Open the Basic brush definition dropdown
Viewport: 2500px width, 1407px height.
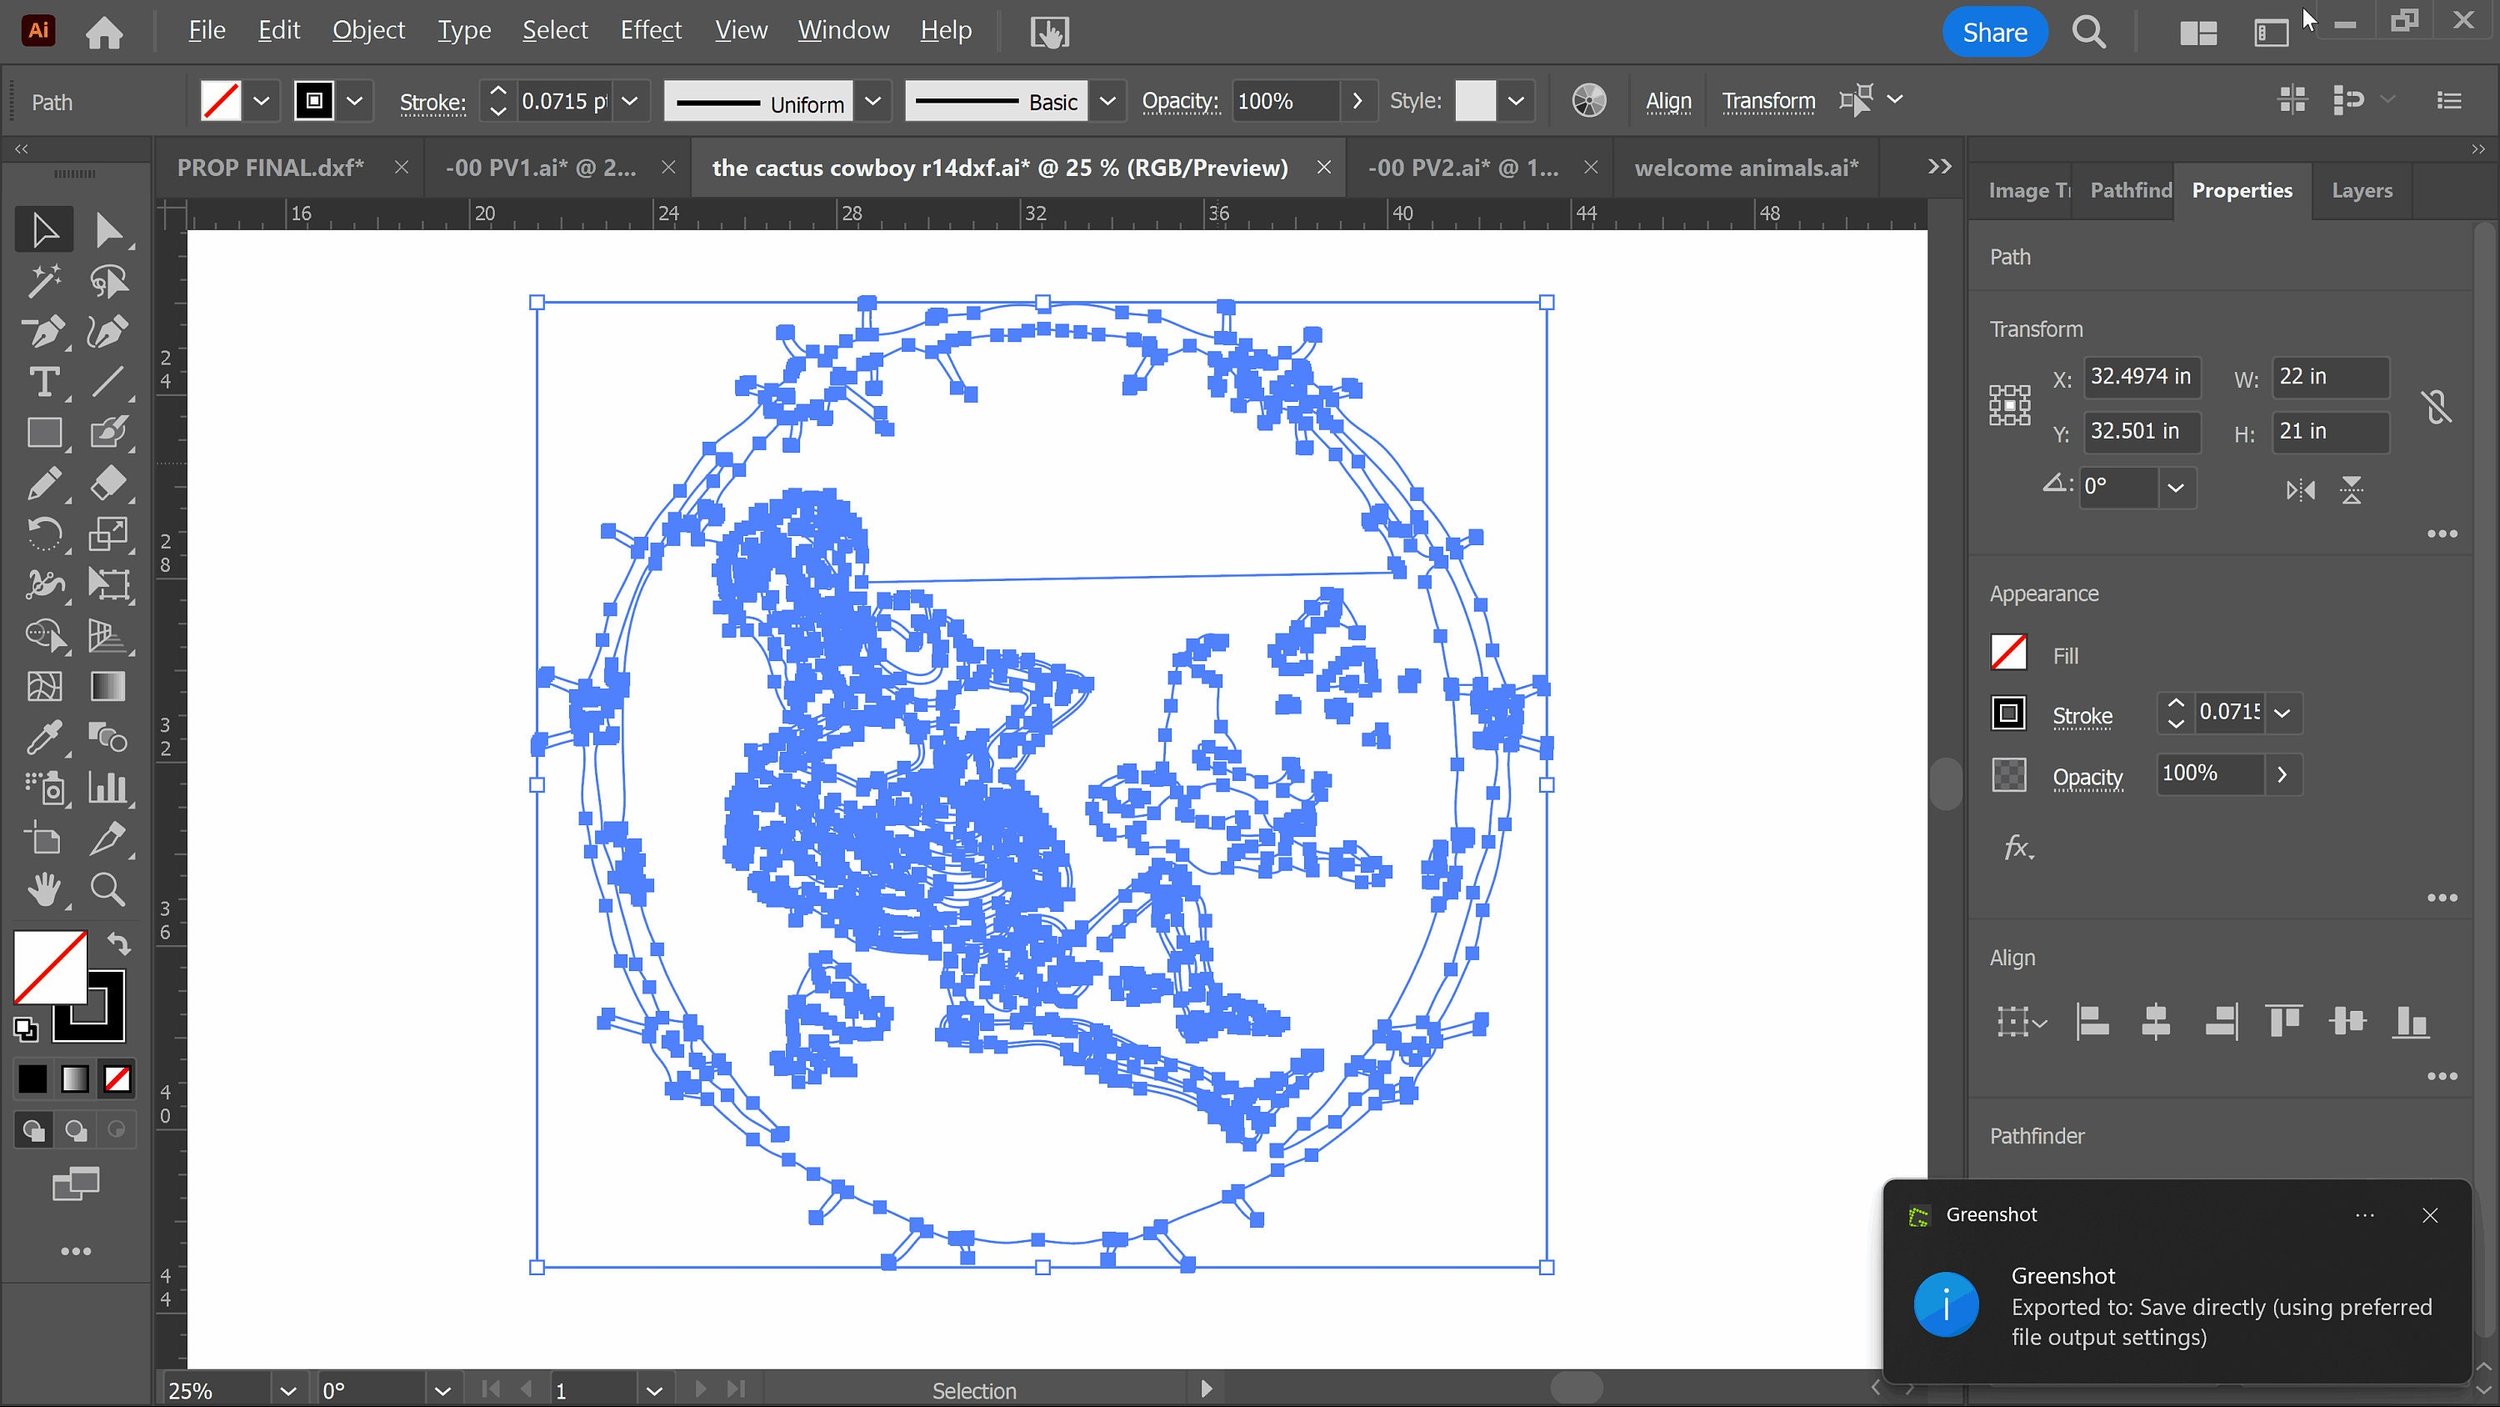point(1107,101)
